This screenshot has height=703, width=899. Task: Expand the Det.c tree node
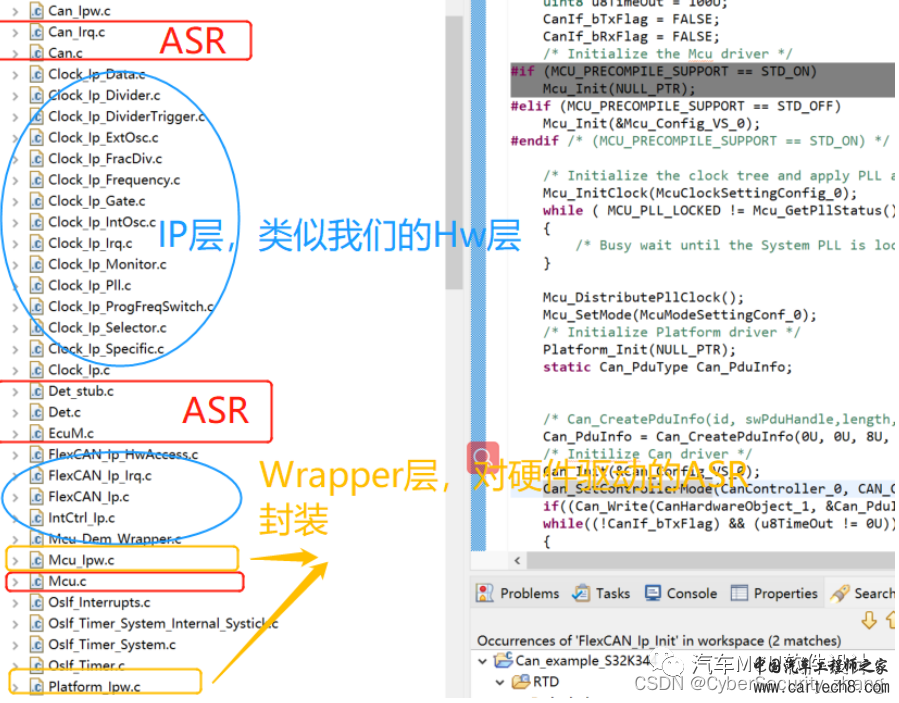(15, 413)
